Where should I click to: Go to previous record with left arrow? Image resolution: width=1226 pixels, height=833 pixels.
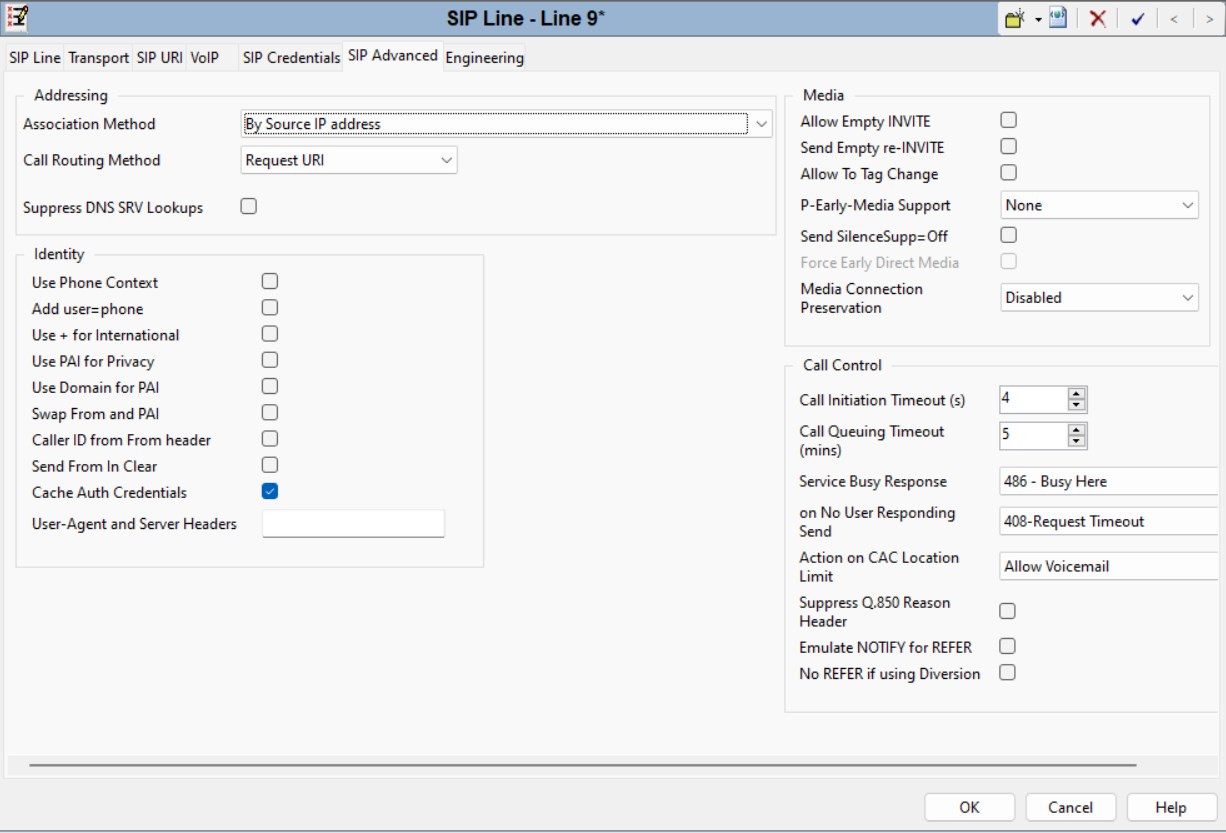[x=1175, y=19]
